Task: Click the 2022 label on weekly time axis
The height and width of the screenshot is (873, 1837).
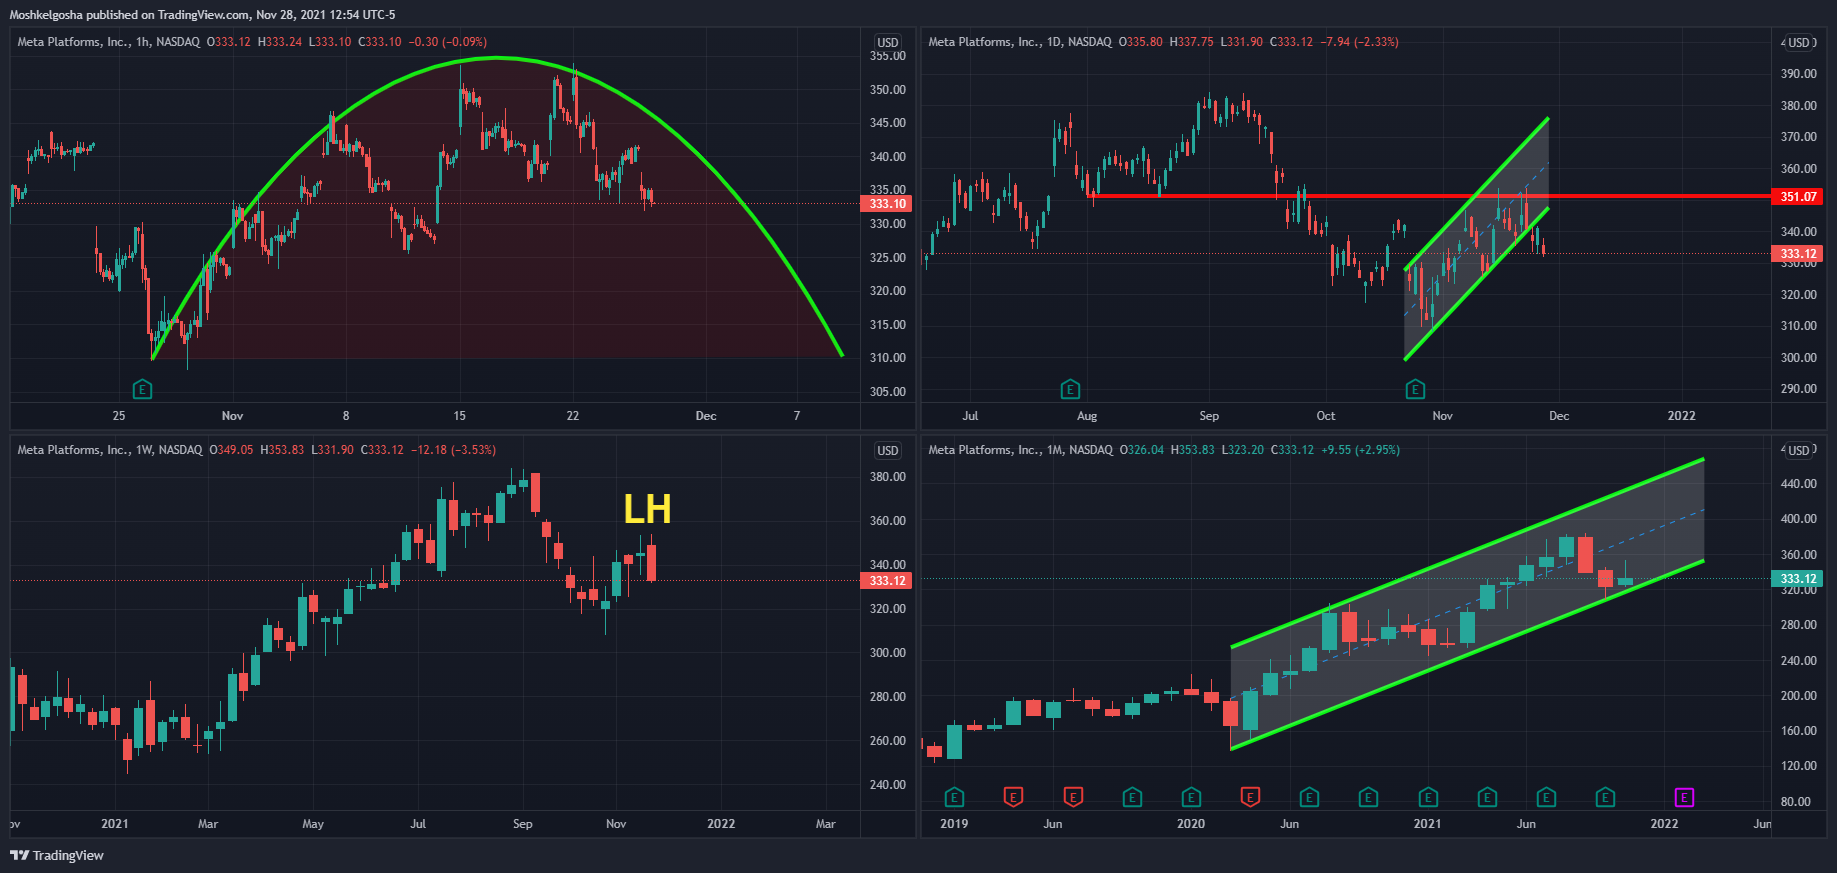Action: (720, 823)
